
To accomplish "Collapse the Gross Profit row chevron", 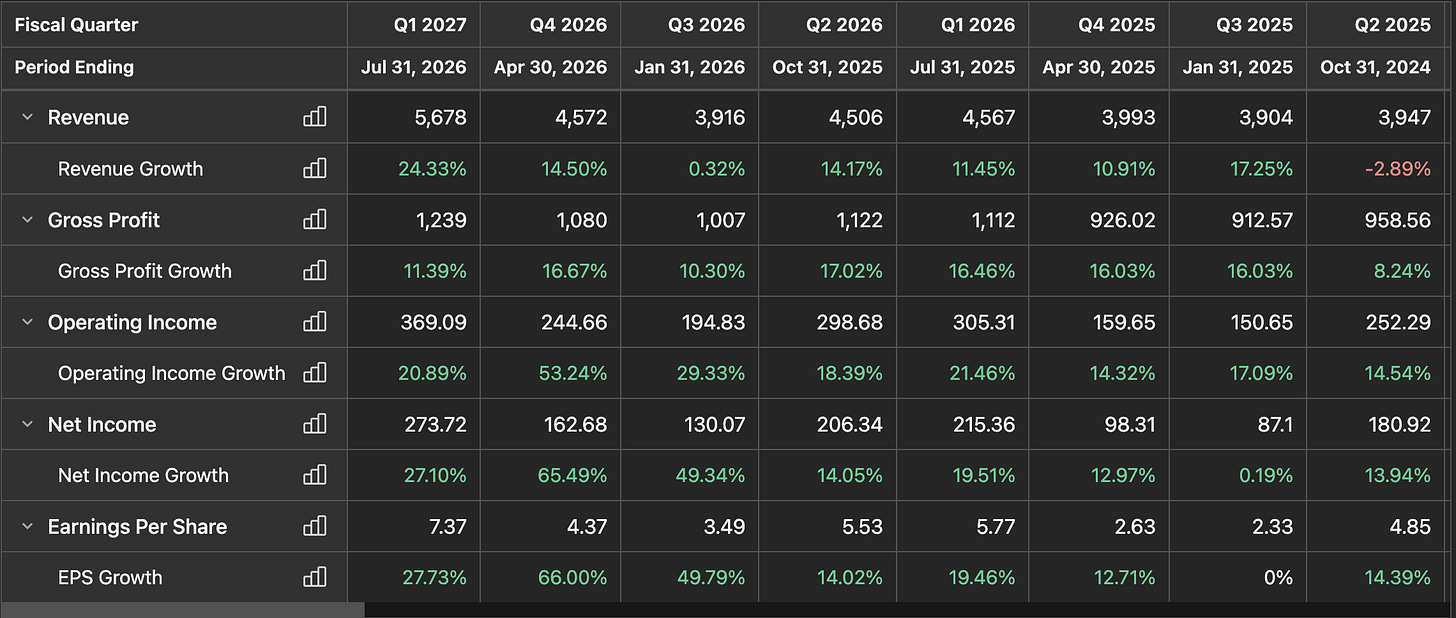I will pyautogui.click(x=27, y=220).
